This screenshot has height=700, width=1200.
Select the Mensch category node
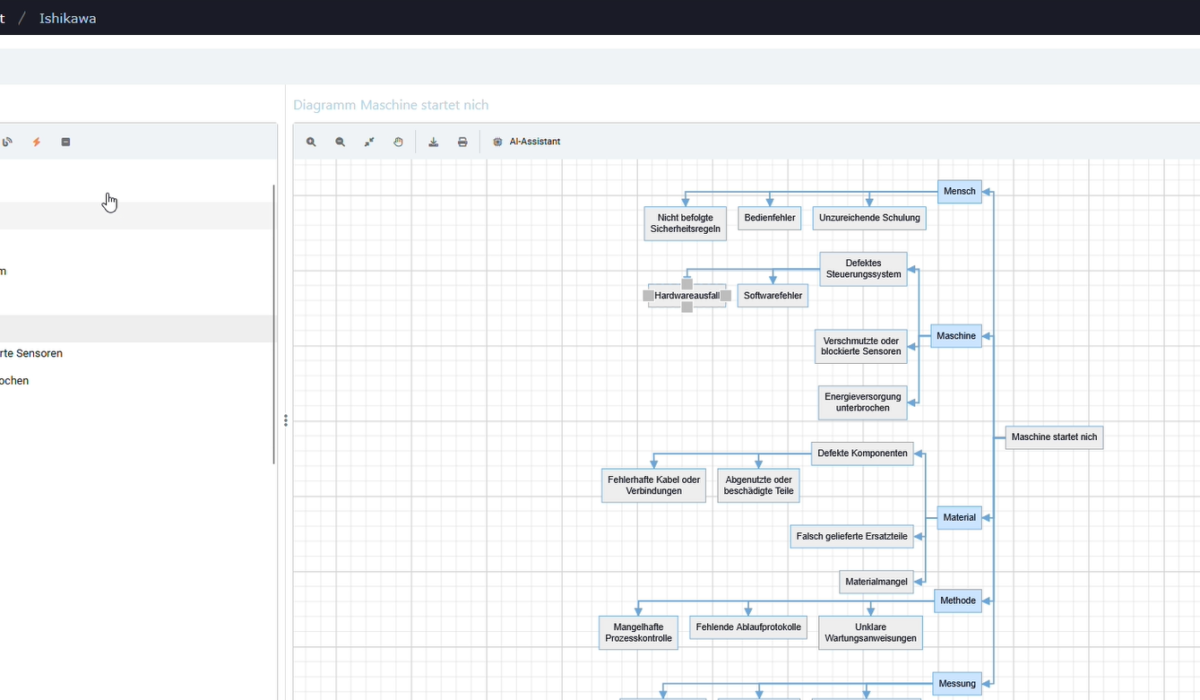coord(959,191)
